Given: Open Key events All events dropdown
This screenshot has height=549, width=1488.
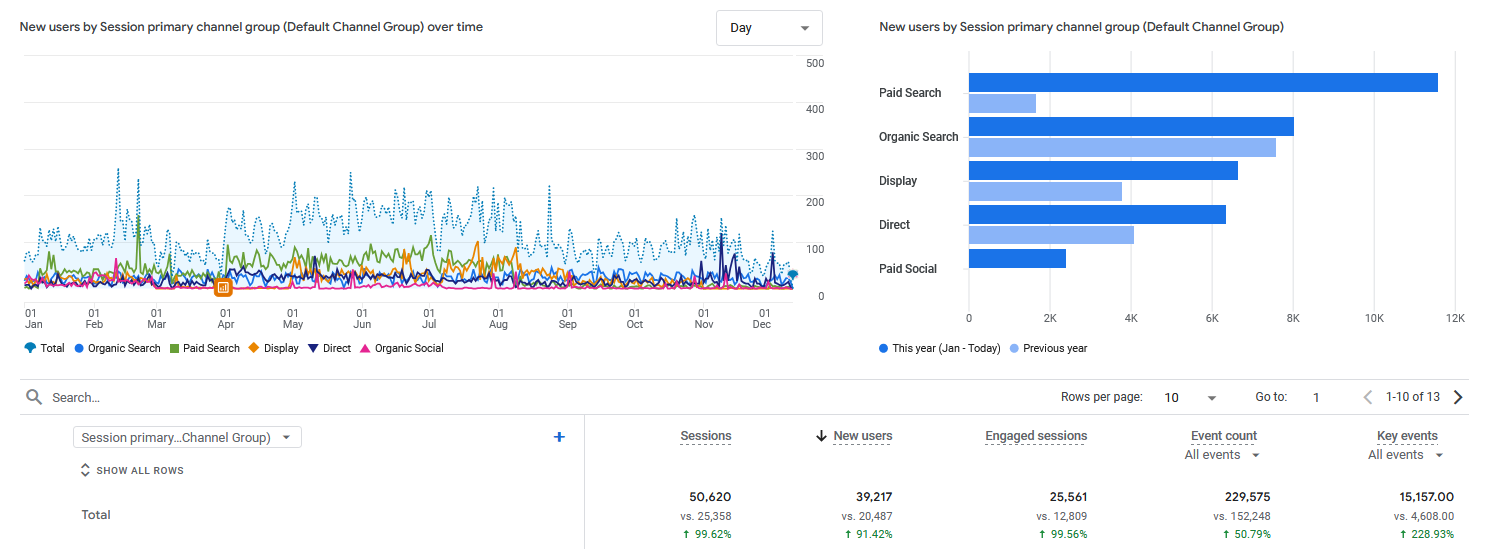Looking at the screenshot, I should (1405, 455).
